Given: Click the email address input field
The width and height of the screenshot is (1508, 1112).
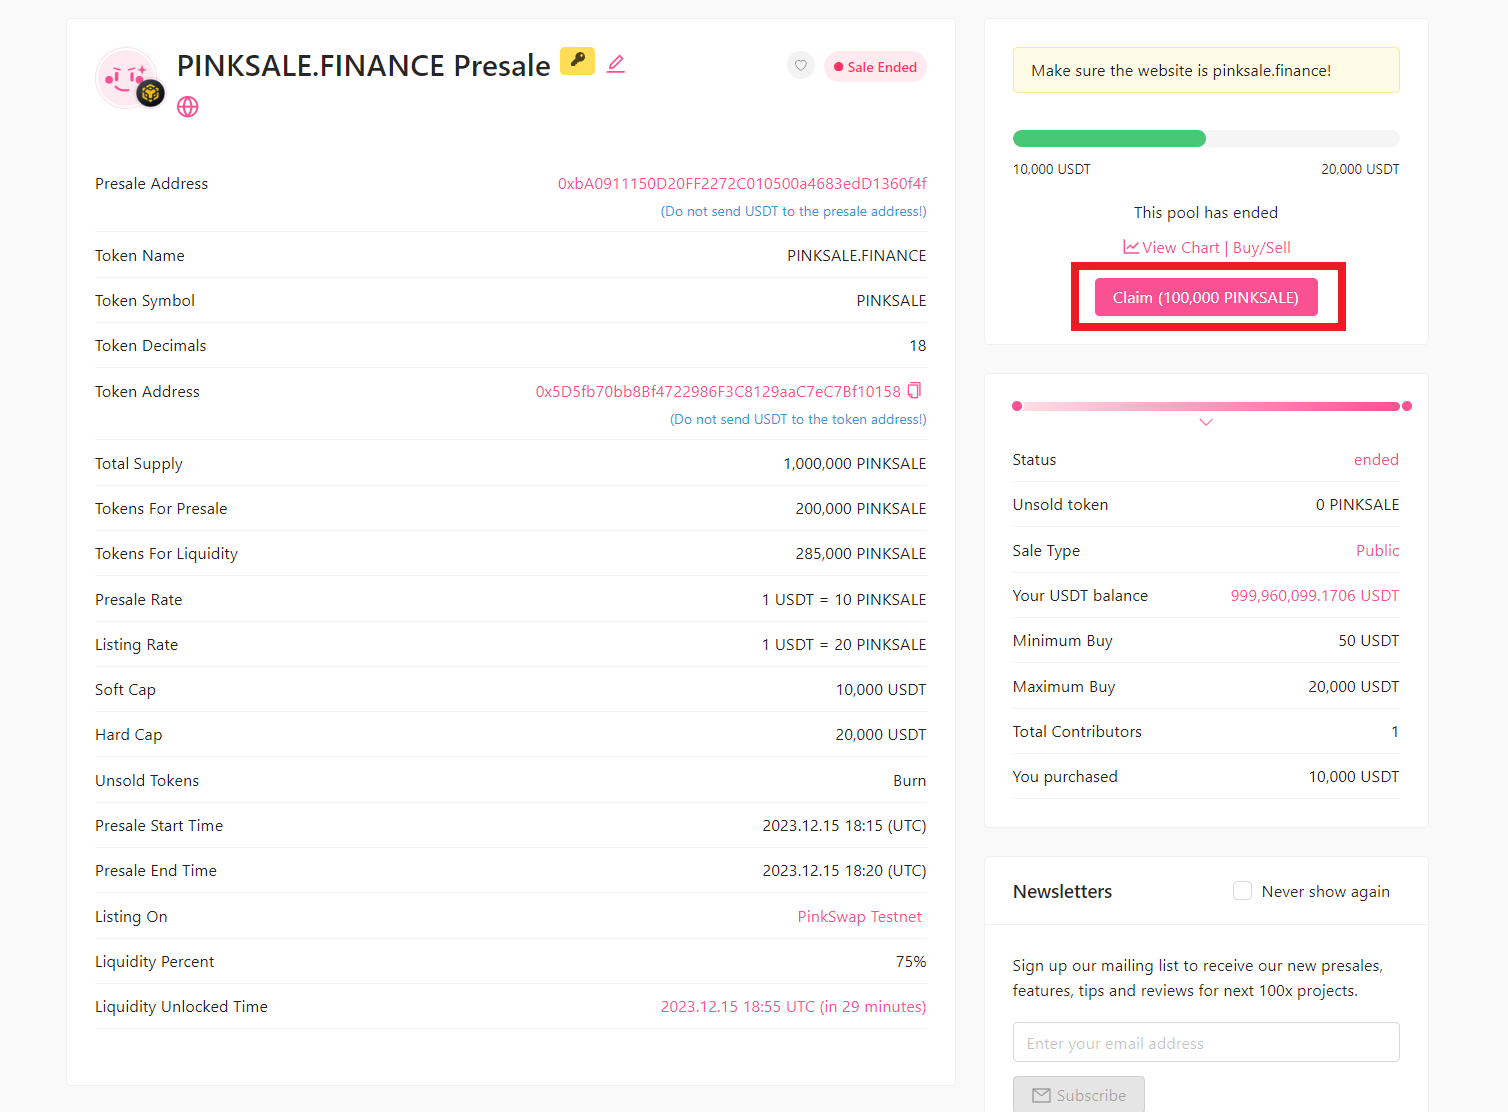Looking at the screenshot, I should click(1206, 1042).
